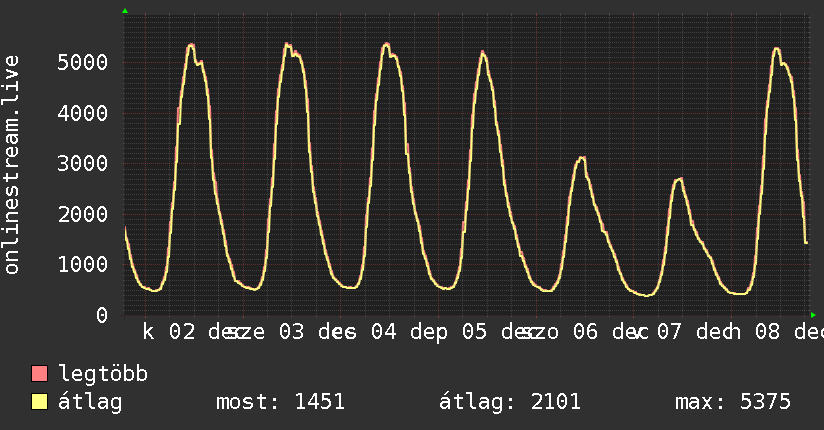
Task: Click the yellow átlag legend swatch
Action: (x=39, y=401)
